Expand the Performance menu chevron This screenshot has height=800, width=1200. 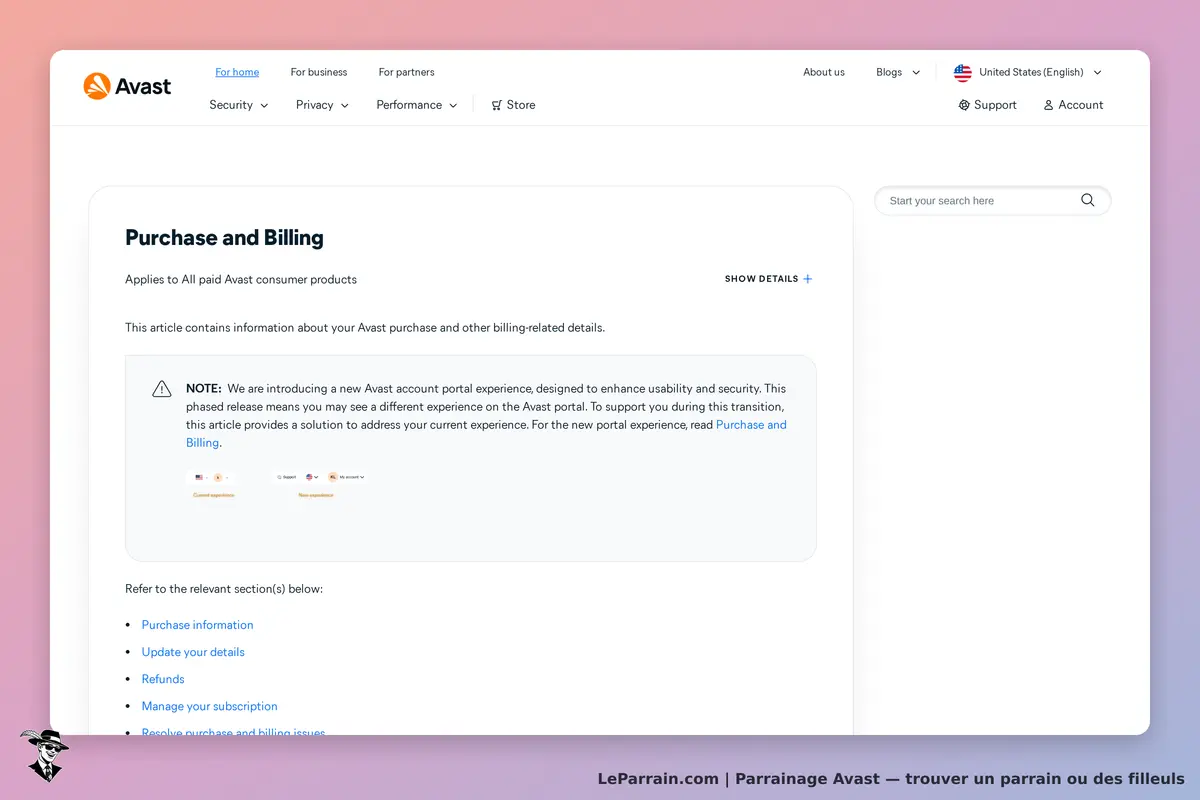coord(453,105)
